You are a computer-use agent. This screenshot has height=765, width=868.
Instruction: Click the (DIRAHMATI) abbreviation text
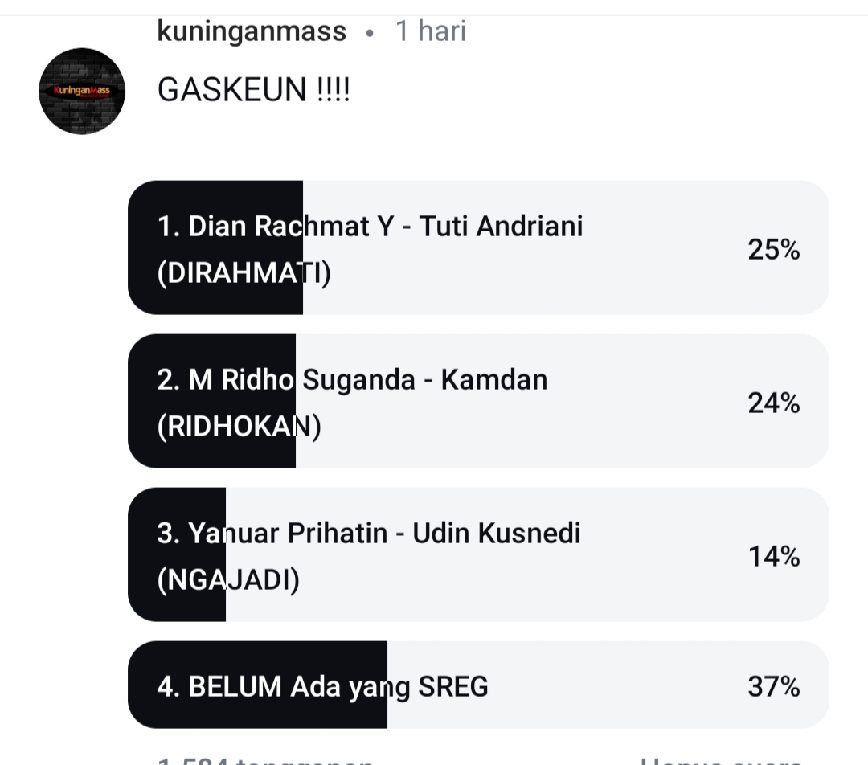pos(244,273)
